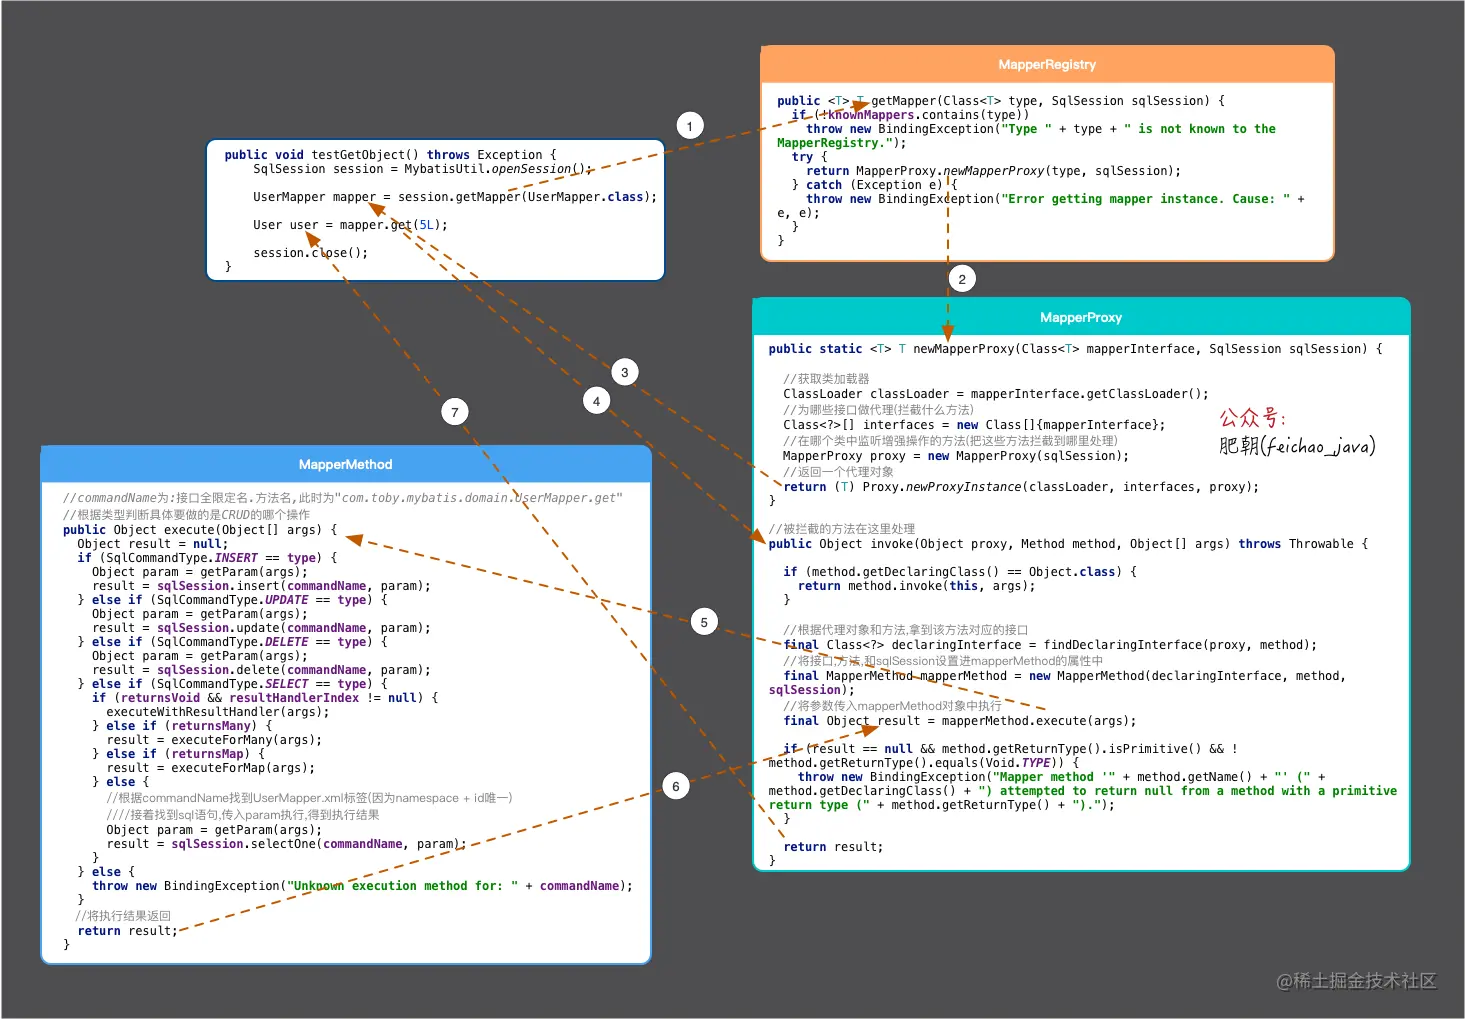
Task: Click the Proxy.newProxyInstance return line
Action: 1021,487
